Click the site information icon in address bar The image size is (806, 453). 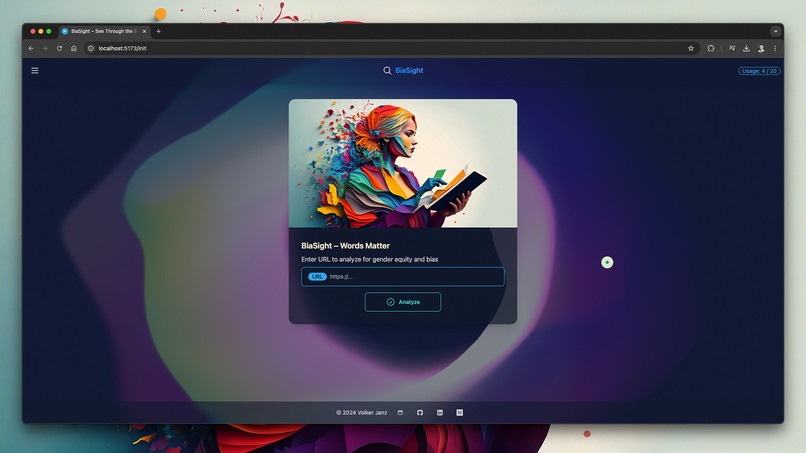pos(90,48)
